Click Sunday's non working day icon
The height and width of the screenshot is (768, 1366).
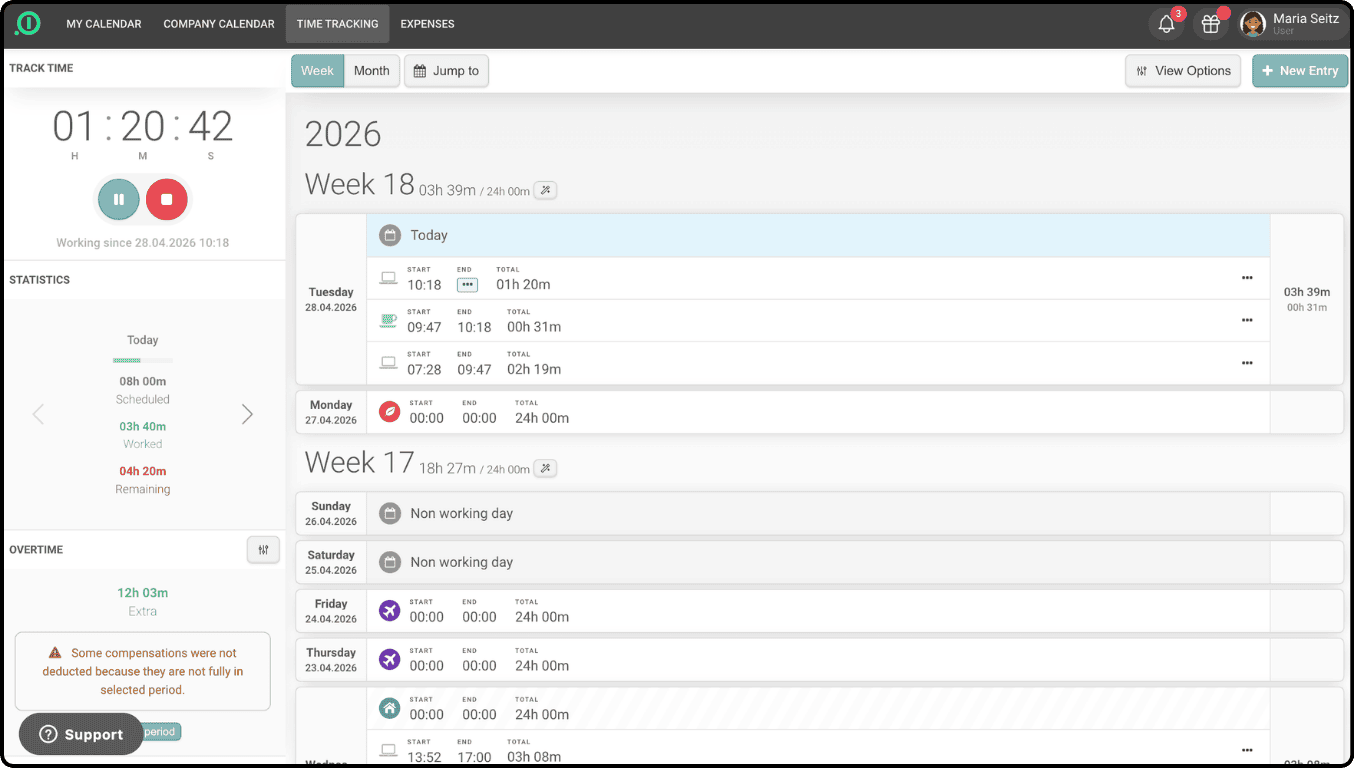(390, 513)
